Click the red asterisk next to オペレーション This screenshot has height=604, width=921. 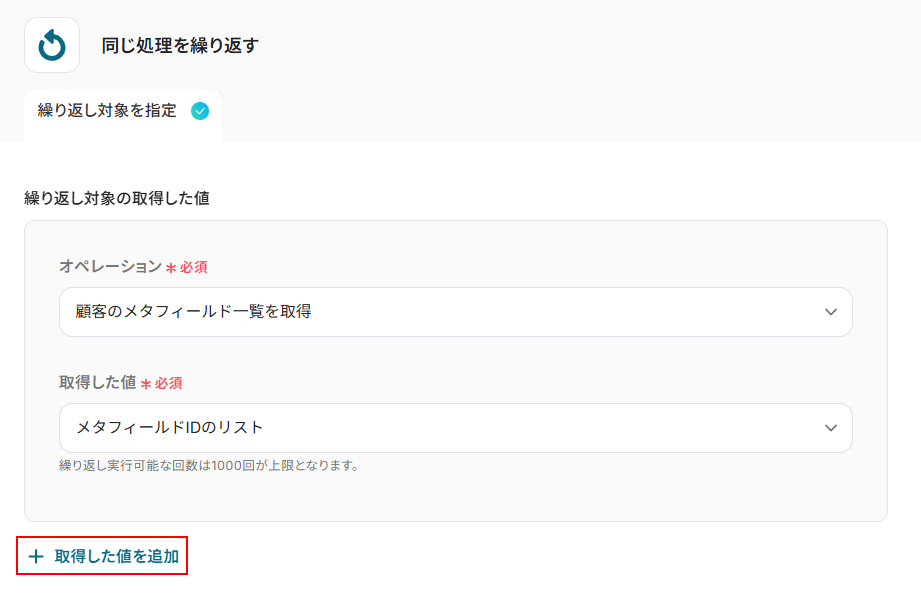pos(171,268)
